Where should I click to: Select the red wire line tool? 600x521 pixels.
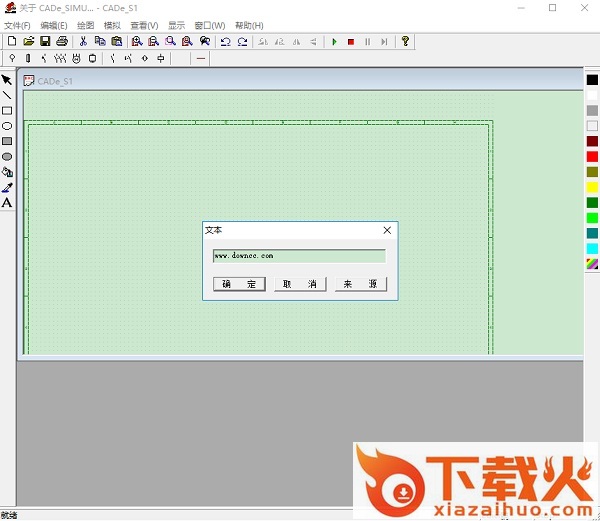(201, 59)
